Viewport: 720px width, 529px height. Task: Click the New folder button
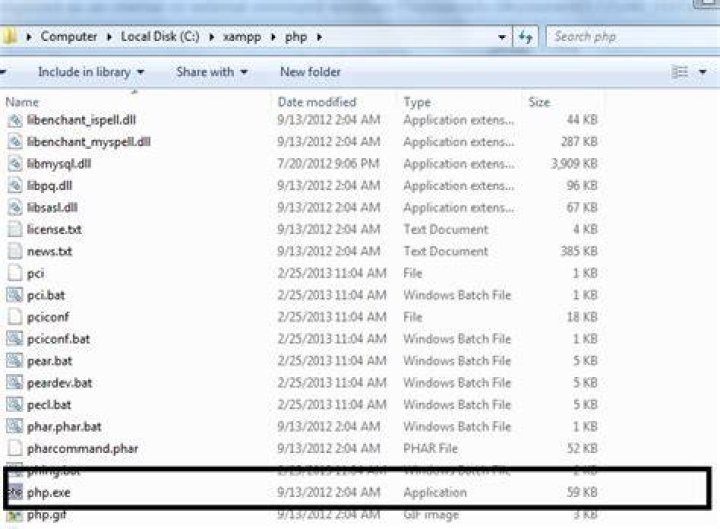pyautogui.click(x=310, y=72)
